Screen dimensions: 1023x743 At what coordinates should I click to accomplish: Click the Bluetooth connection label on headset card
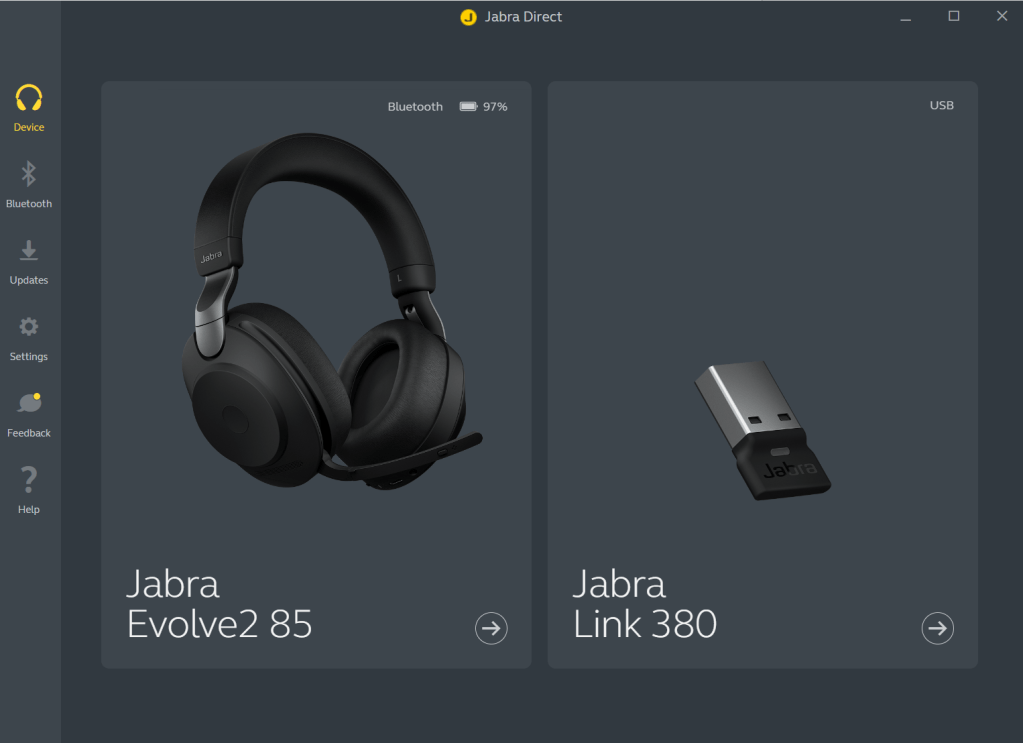[415, 106]
